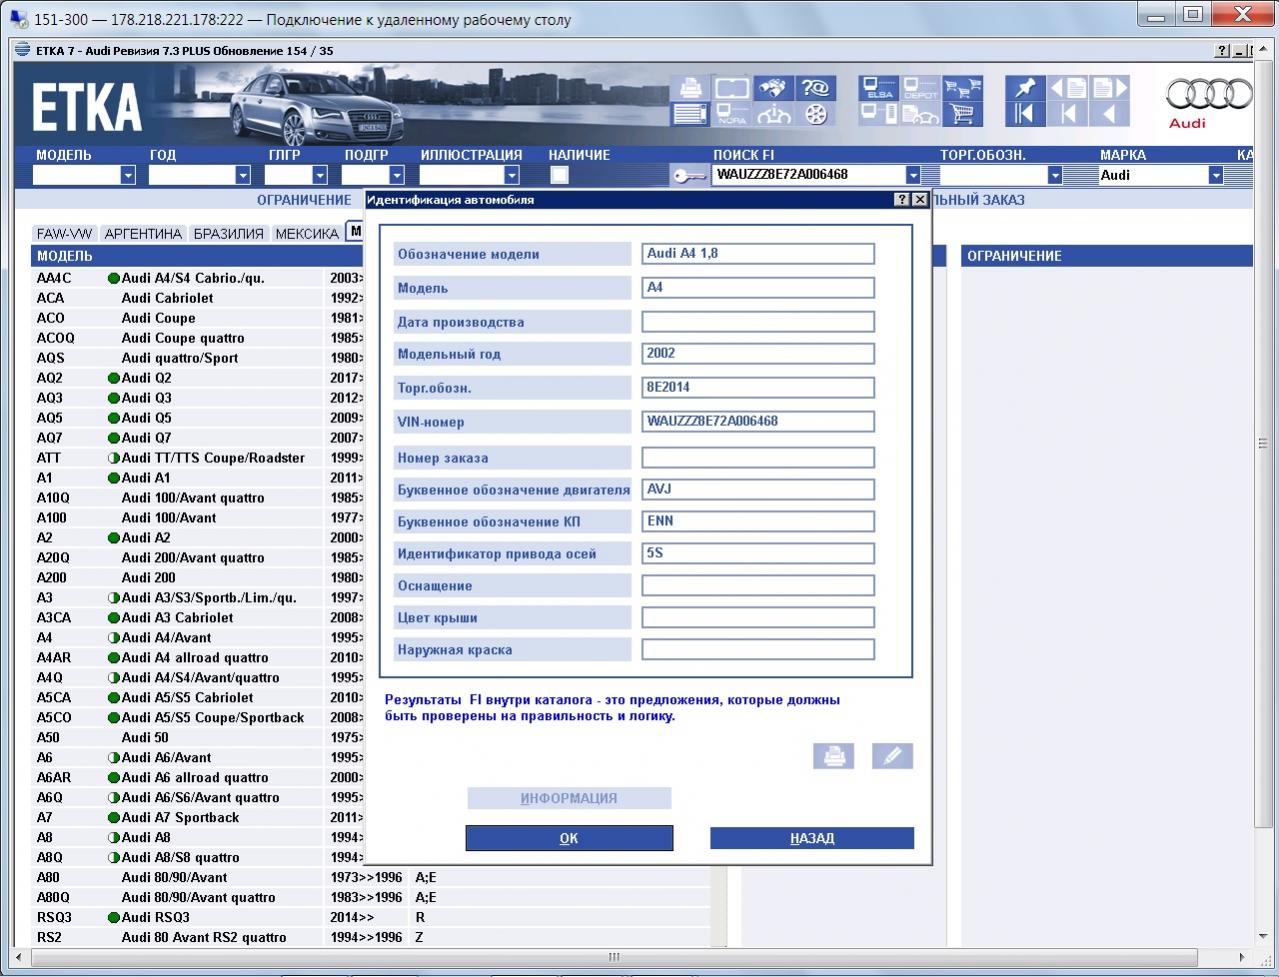Open the multiple shopping carts icon
This screenshot has height=977, width=1279.
[x=962, y=88]
